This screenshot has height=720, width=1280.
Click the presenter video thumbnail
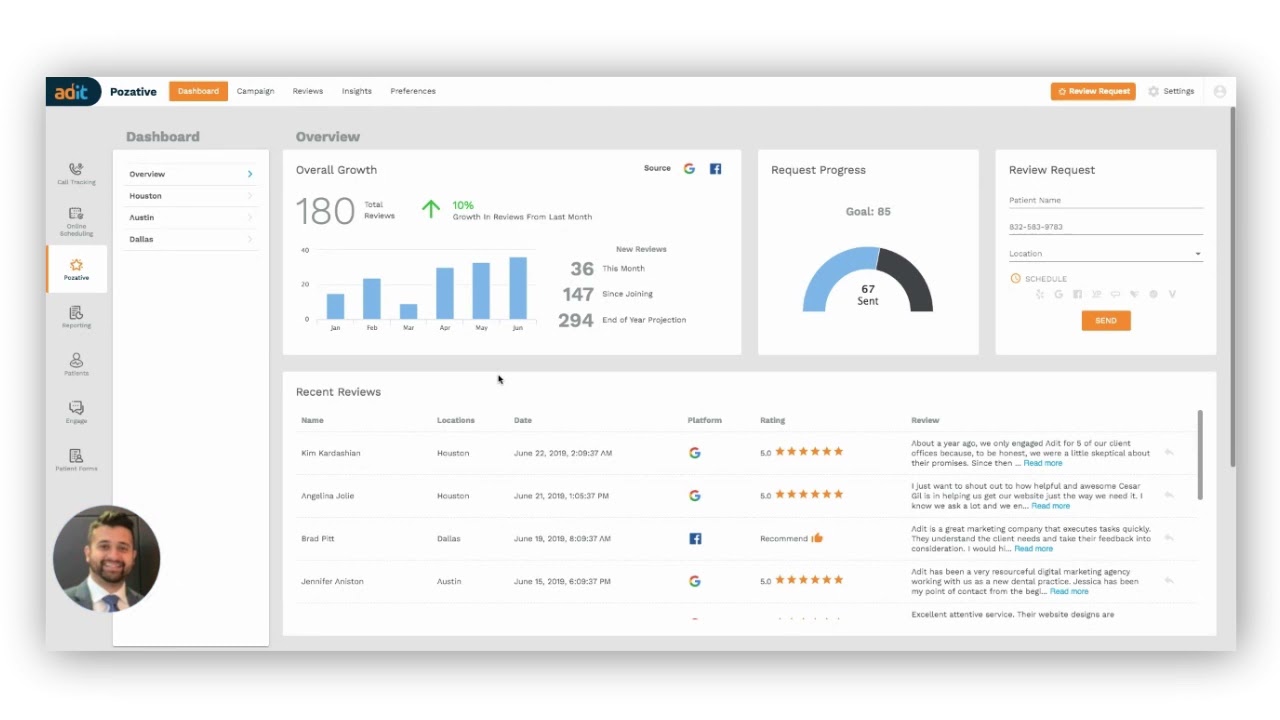click(106, 559)
